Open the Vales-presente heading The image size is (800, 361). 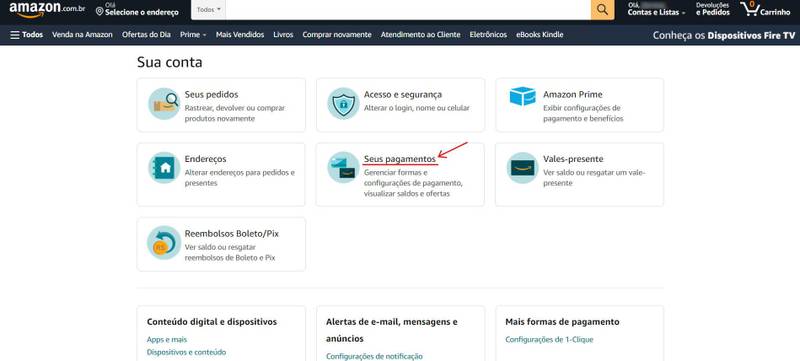(x=573, y=159)
